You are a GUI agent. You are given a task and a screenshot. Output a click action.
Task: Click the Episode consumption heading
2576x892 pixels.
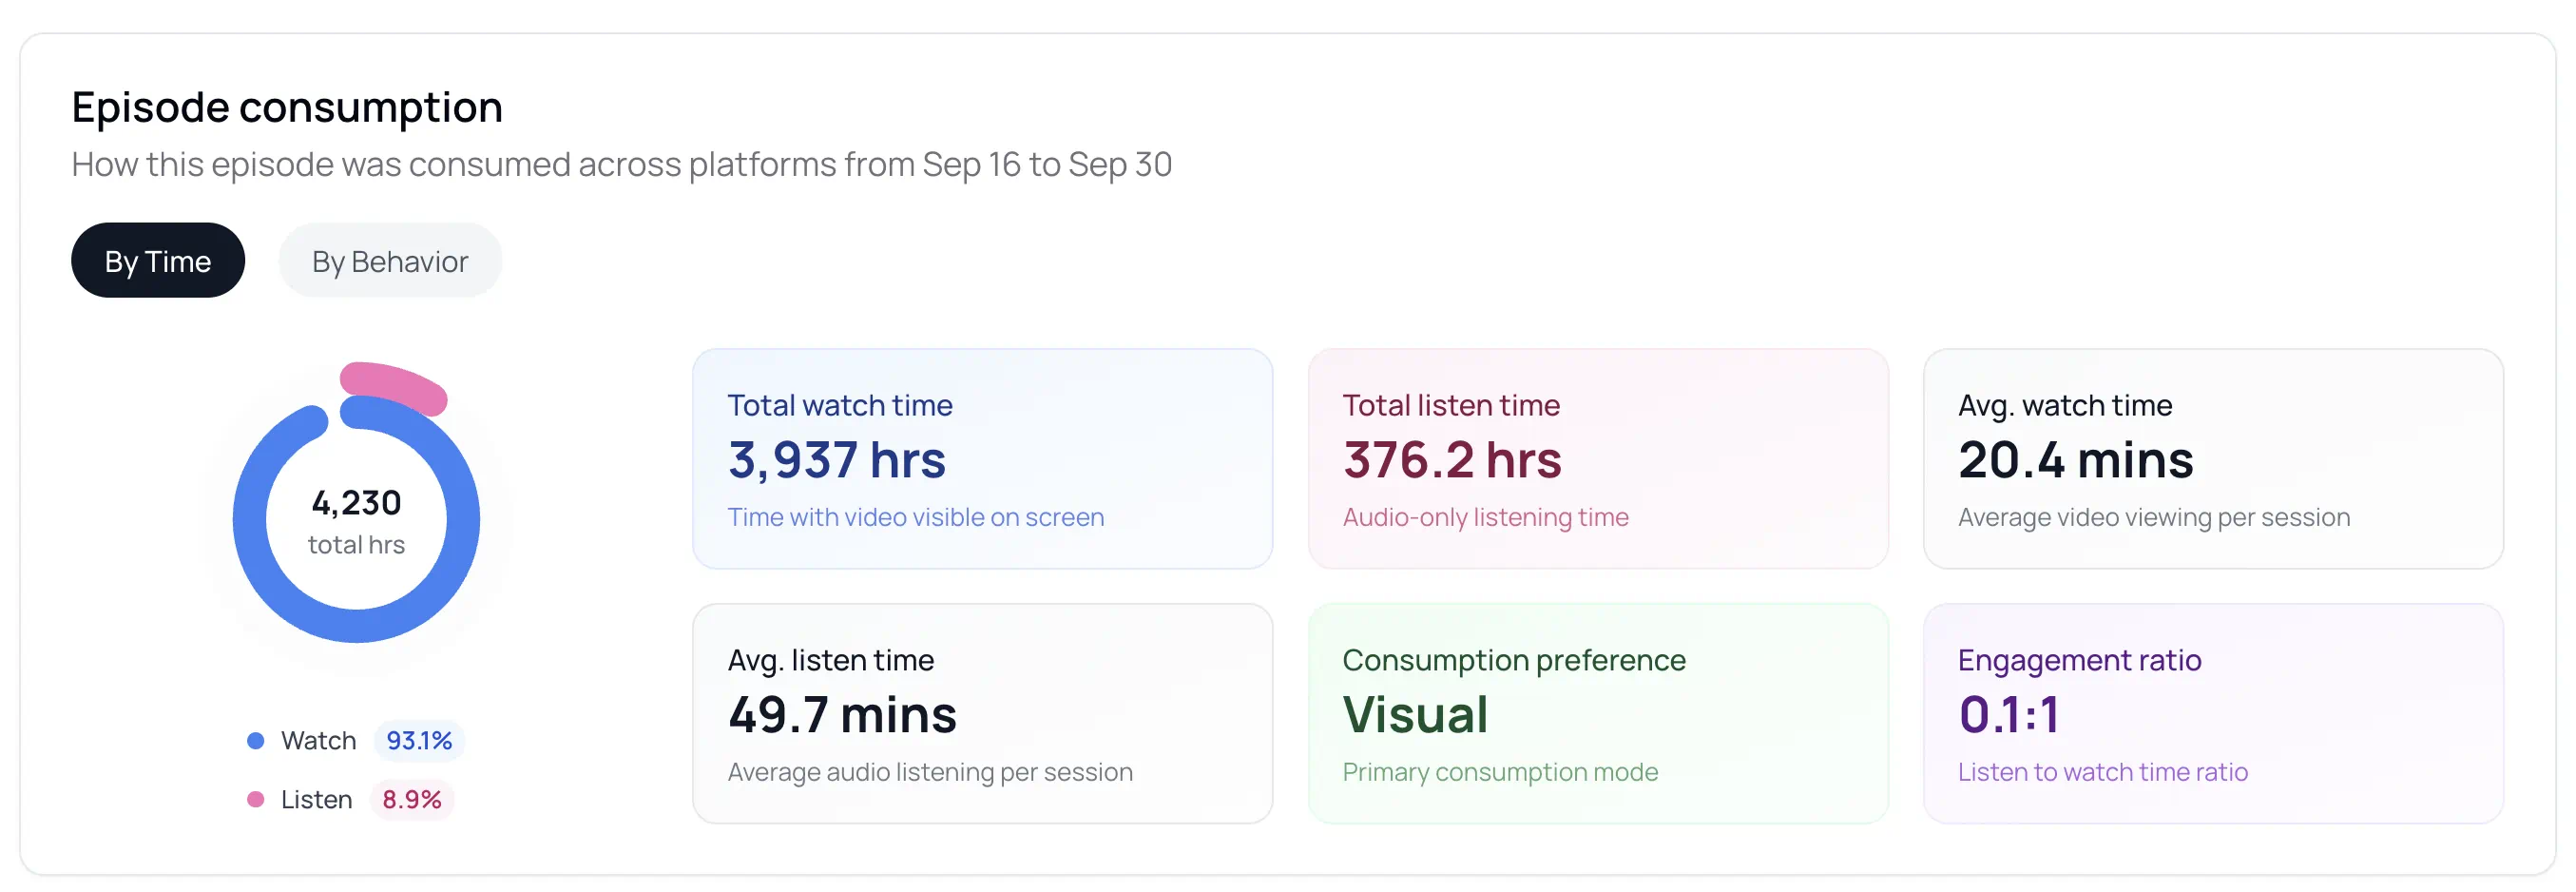point(287,107)
